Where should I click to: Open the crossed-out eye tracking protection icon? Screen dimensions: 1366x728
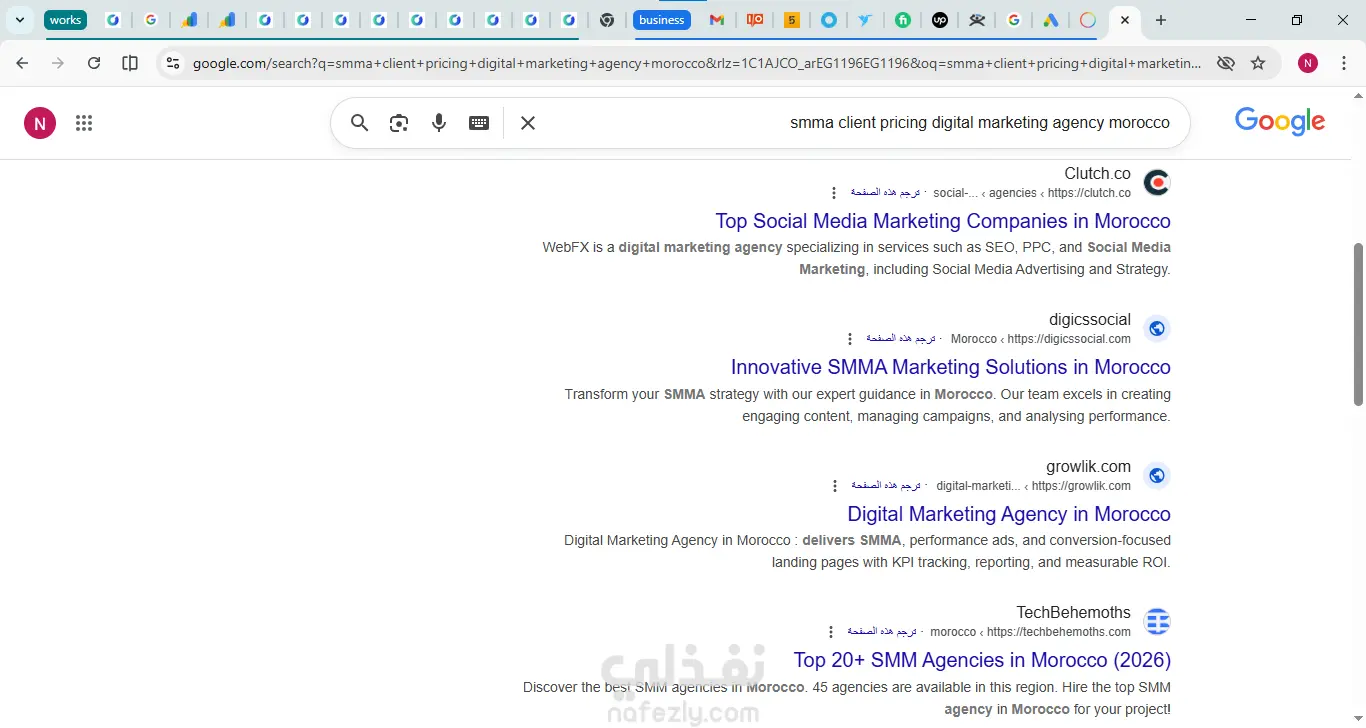pyautogui.click(x=1226, y=63)
